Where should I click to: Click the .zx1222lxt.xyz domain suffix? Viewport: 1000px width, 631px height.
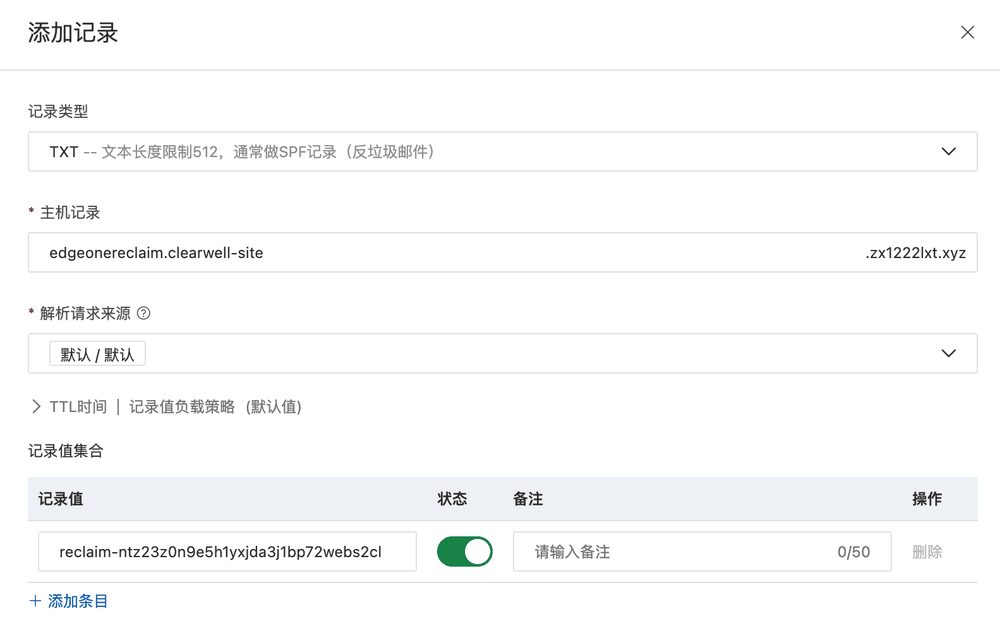(x=916, y=253)
